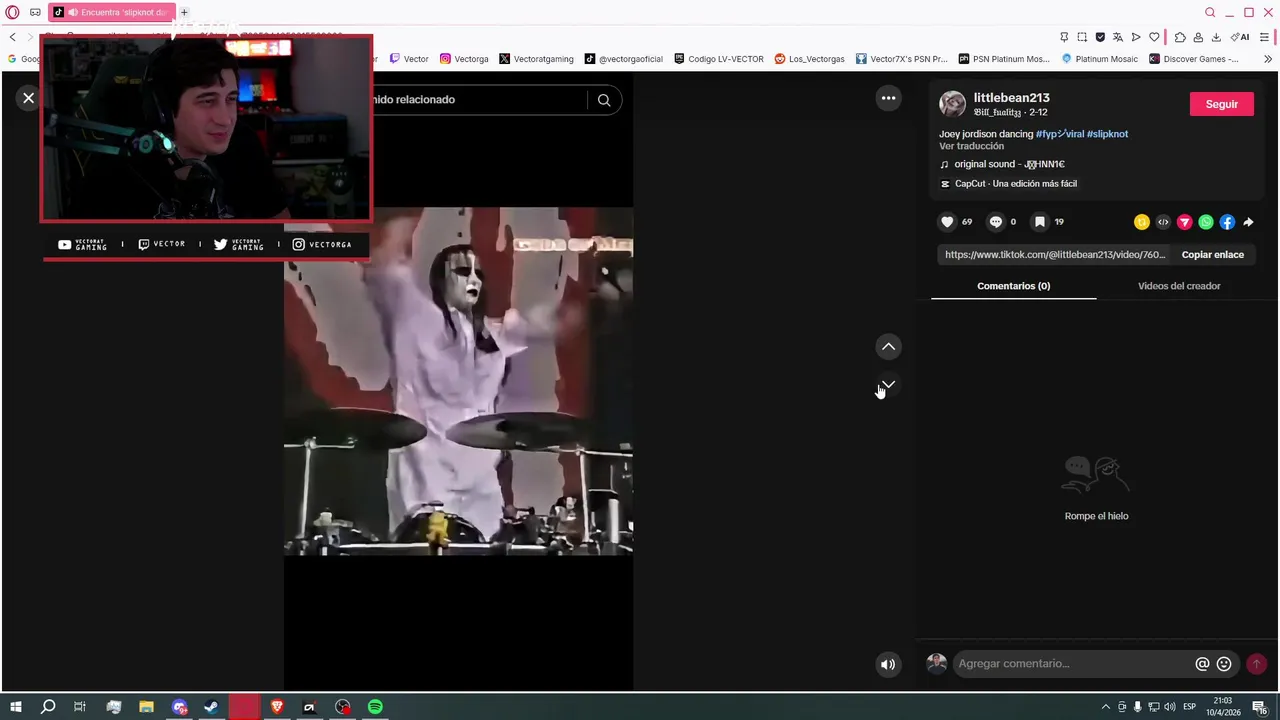Open the original sound music link
This screenshot has width=1280, height=720.
pyautogui.click(x=1003, y=164)
